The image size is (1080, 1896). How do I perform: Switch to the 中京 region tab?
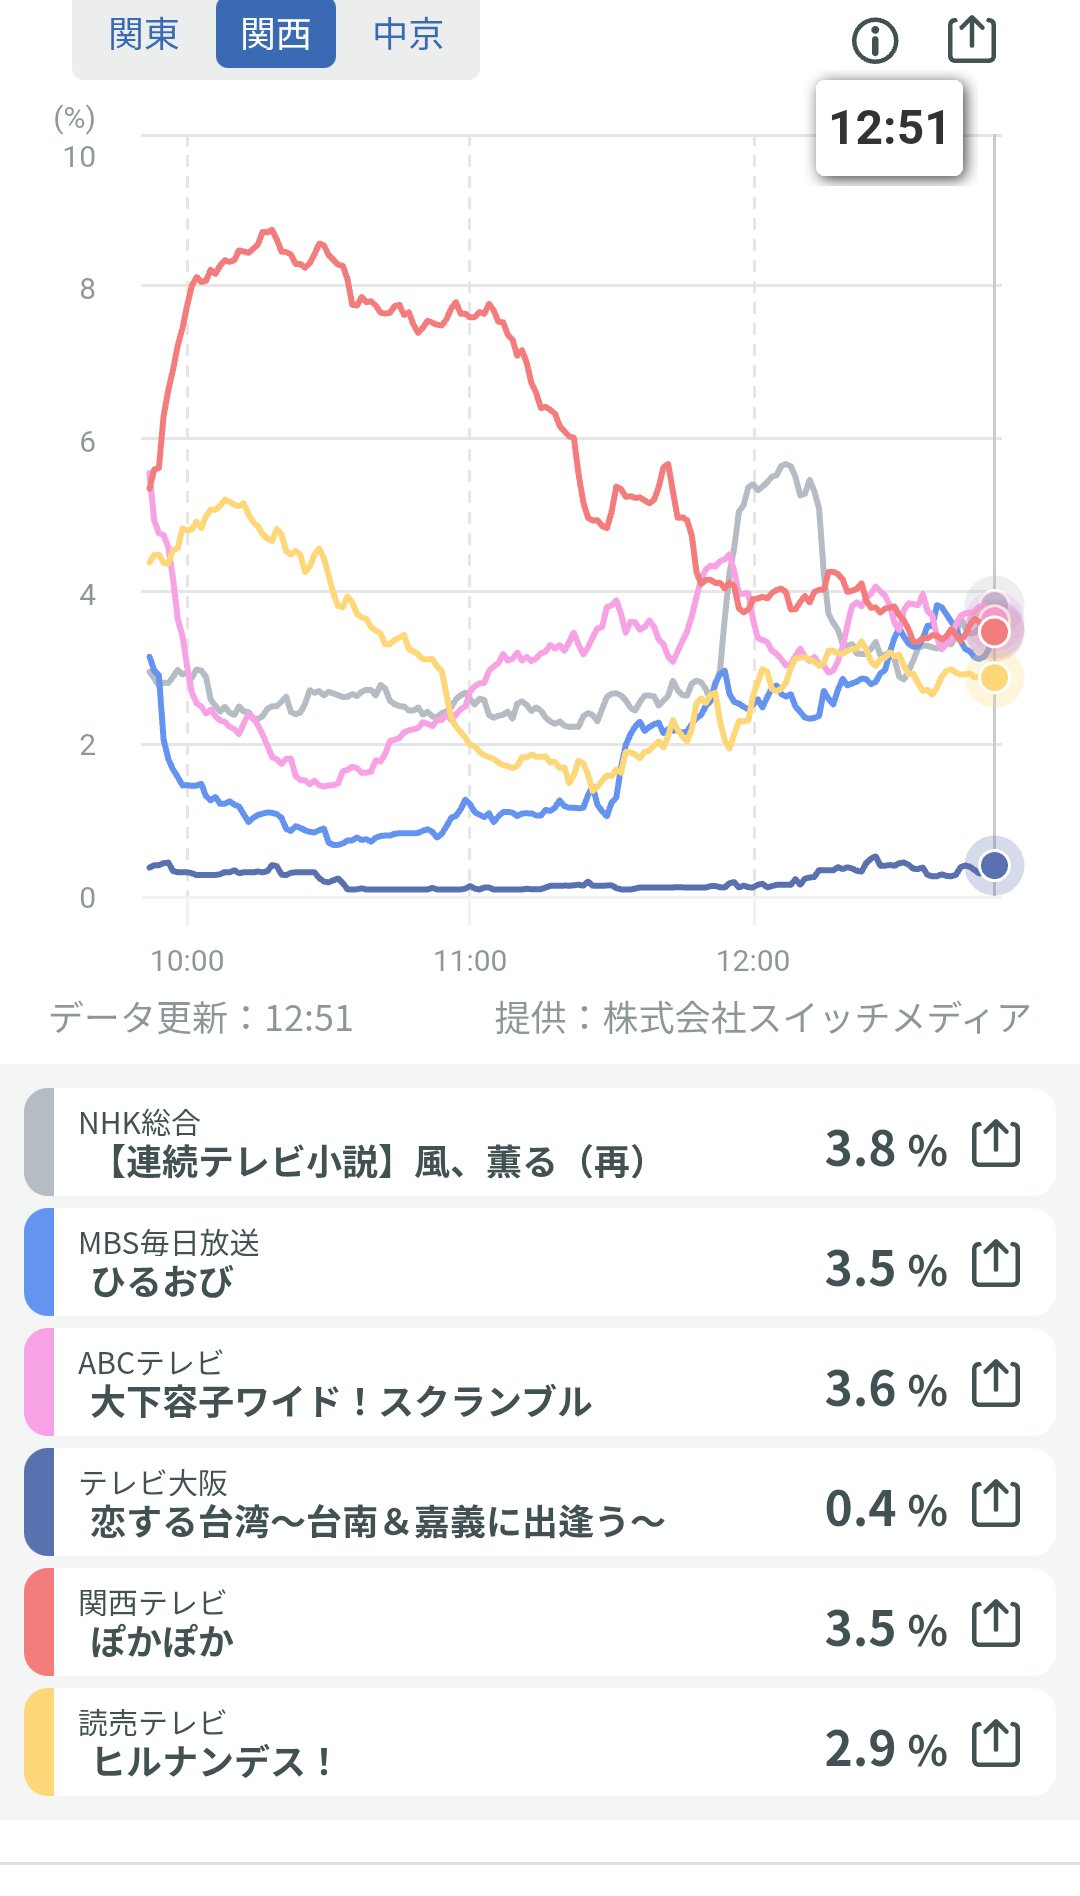click(408, 35)
